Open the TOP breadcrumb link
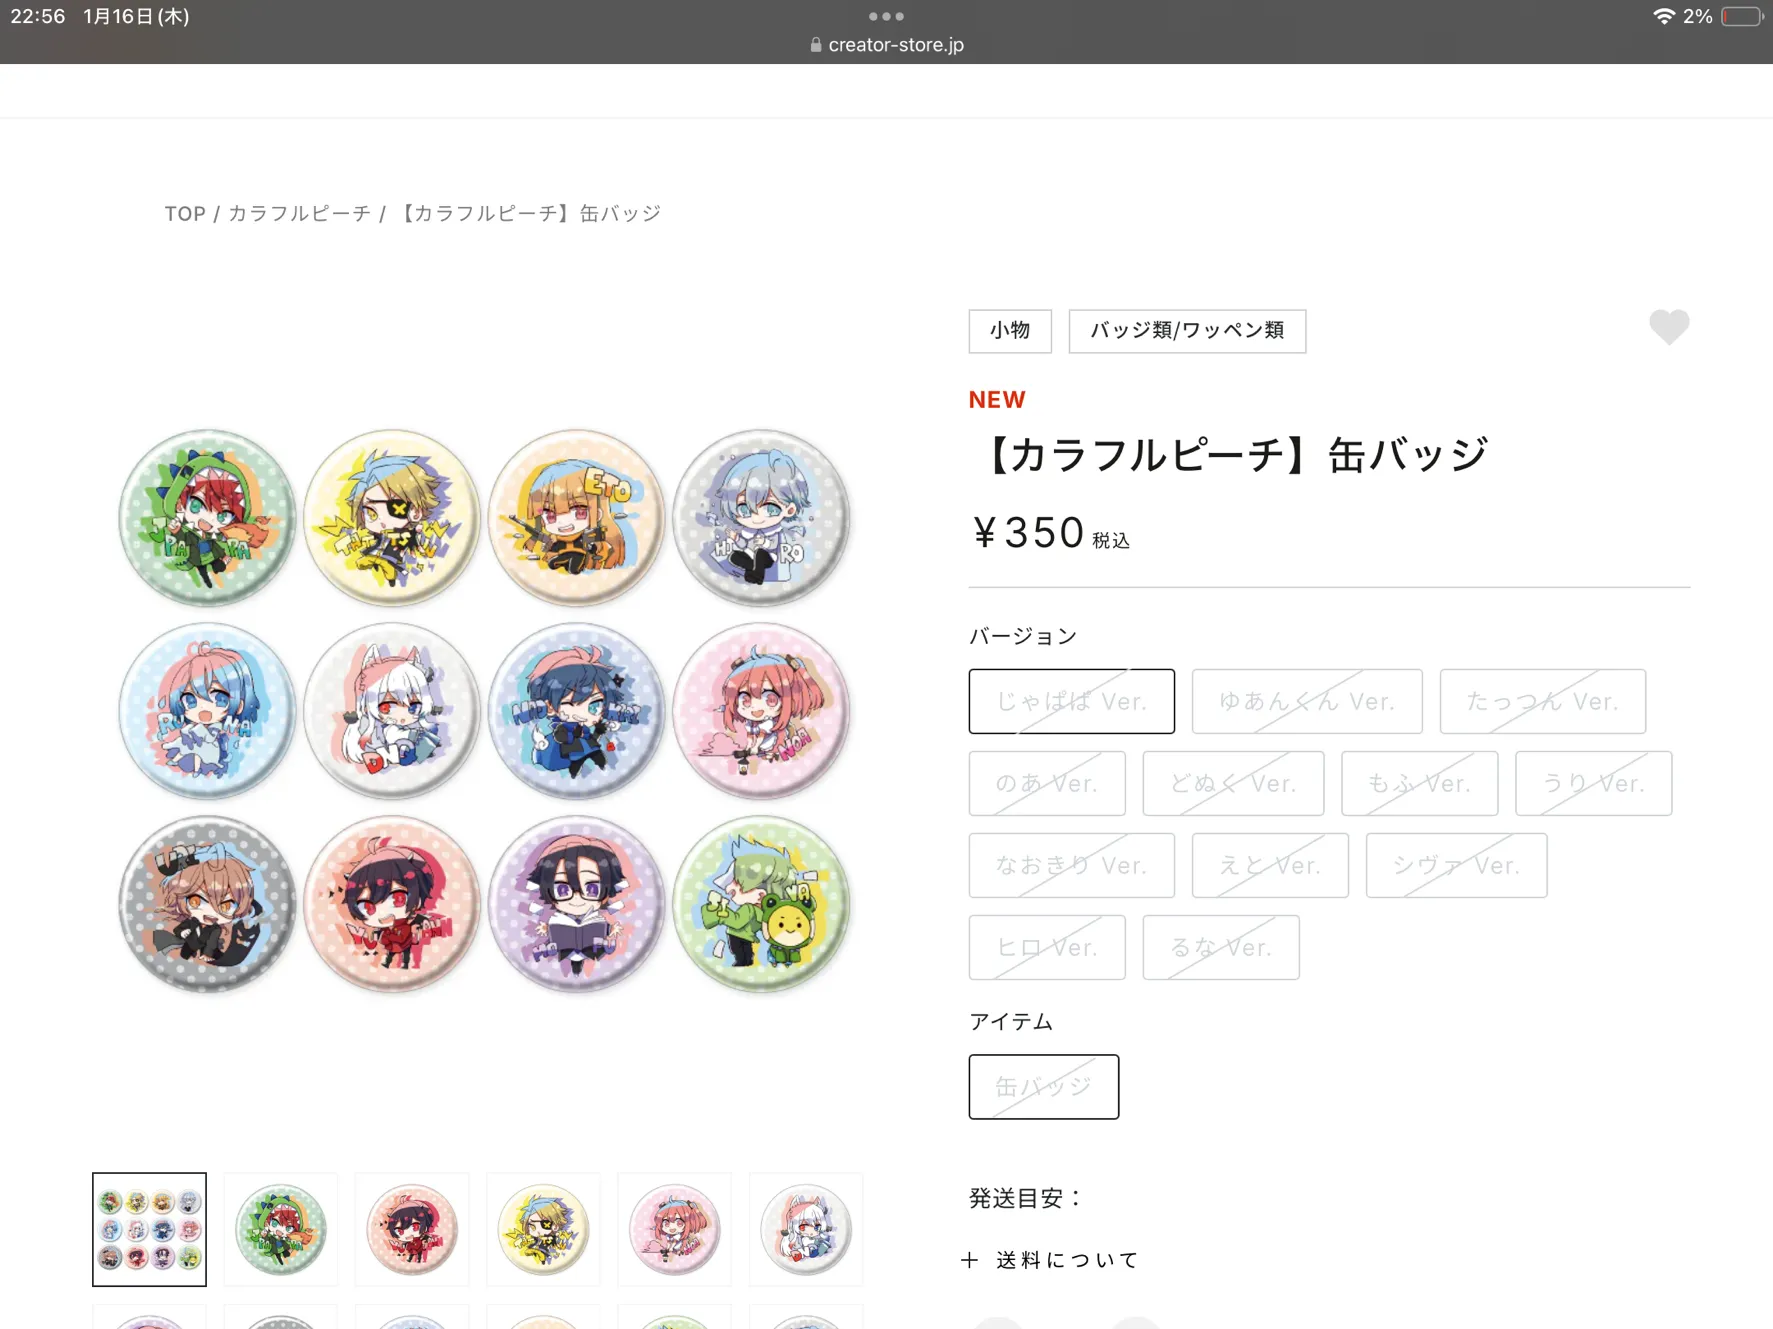The image size is (1773, 1329). 185,213
